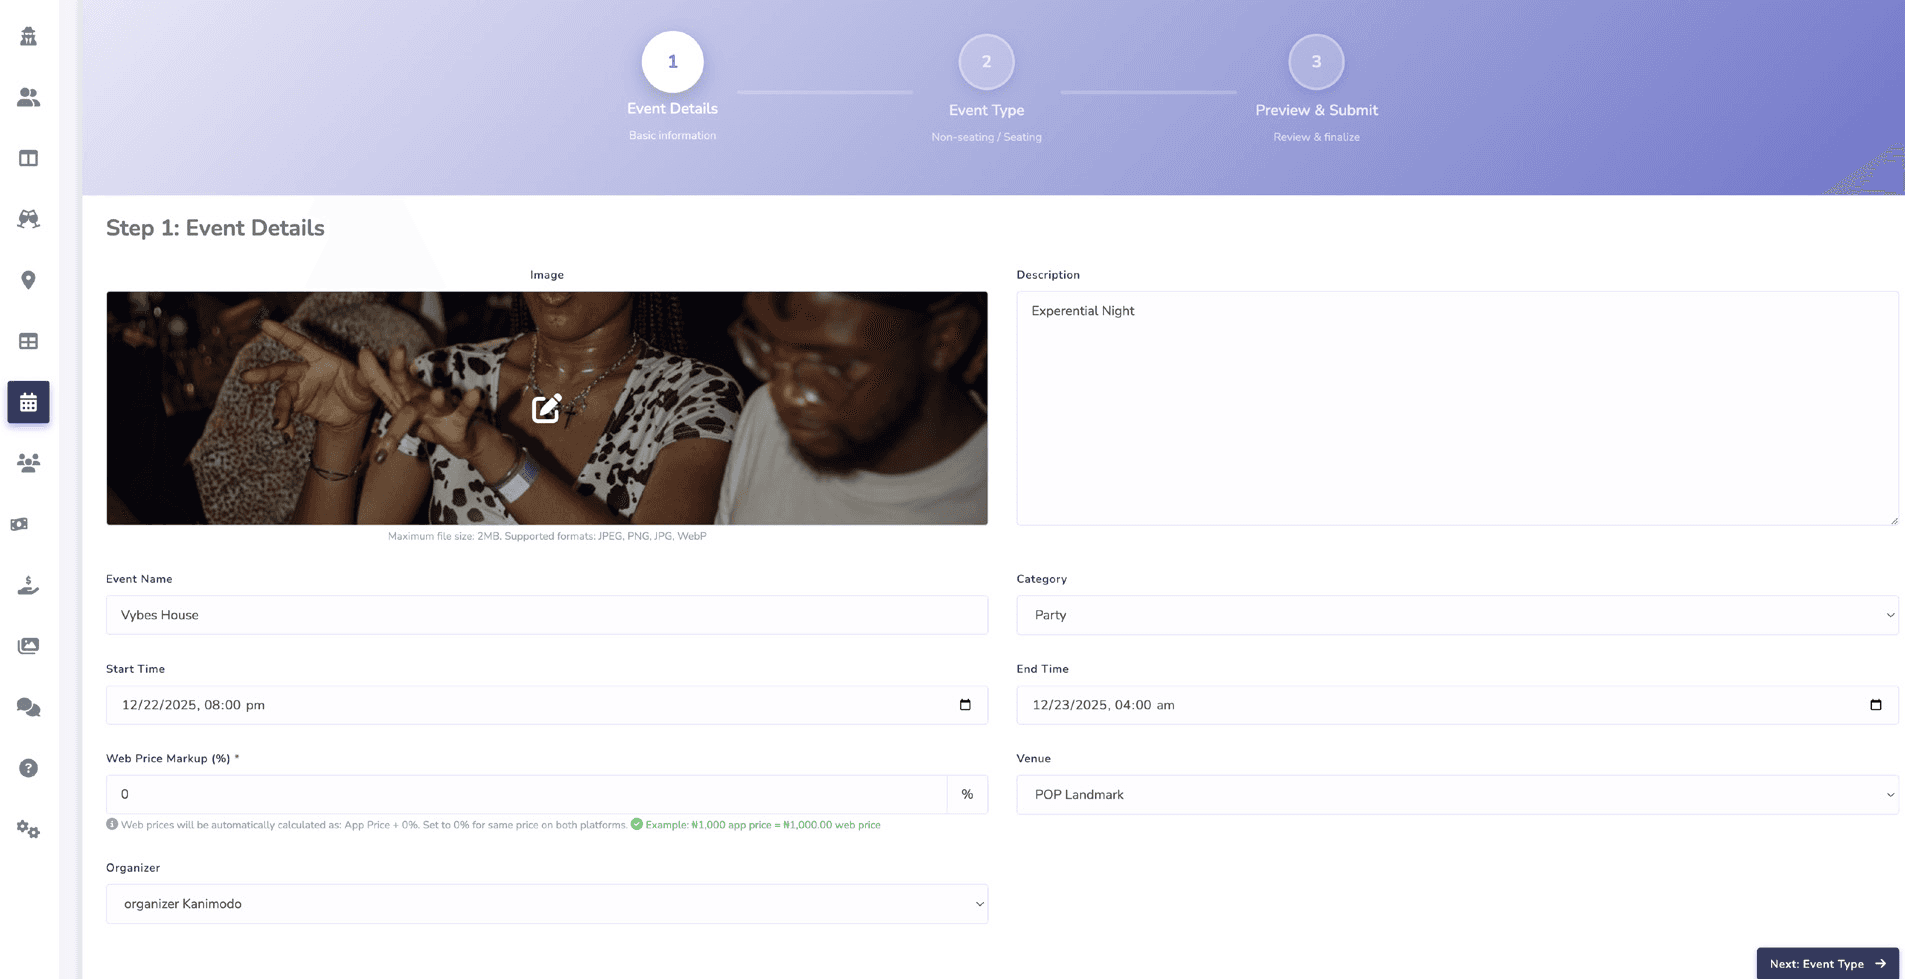Screen dimensions: 1905x979
Task: Click the Web Price Markup input
Action: pyautogui.click(x=527, y=794)
